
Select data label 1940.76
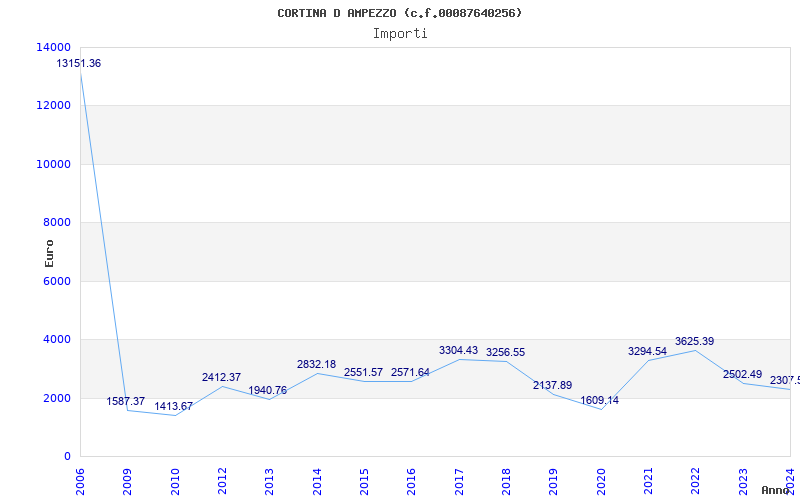click(x=267, y=391)
